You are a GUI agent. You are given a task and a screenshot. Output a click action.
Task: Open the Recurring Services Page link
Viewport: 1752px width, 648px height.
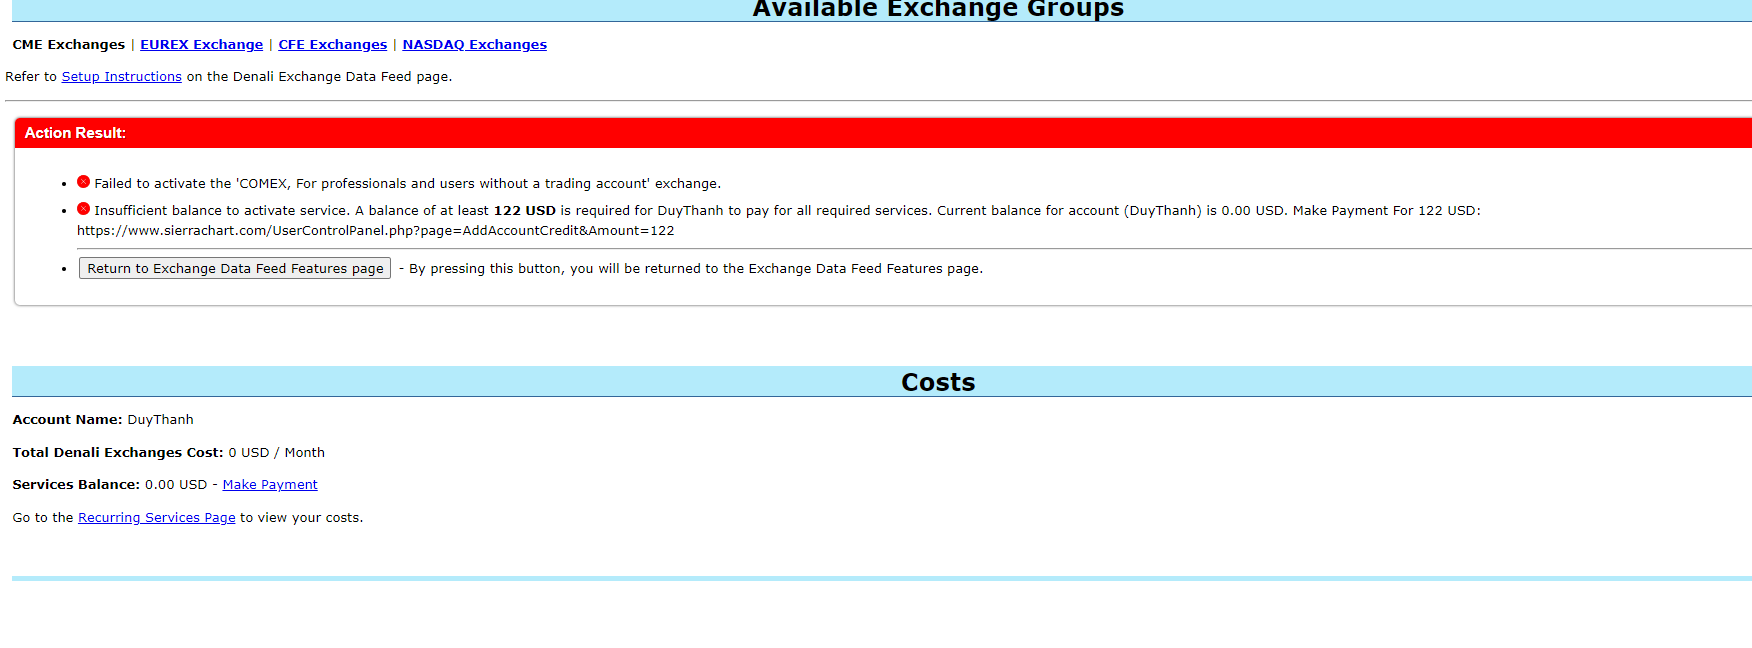click(157, 518)
